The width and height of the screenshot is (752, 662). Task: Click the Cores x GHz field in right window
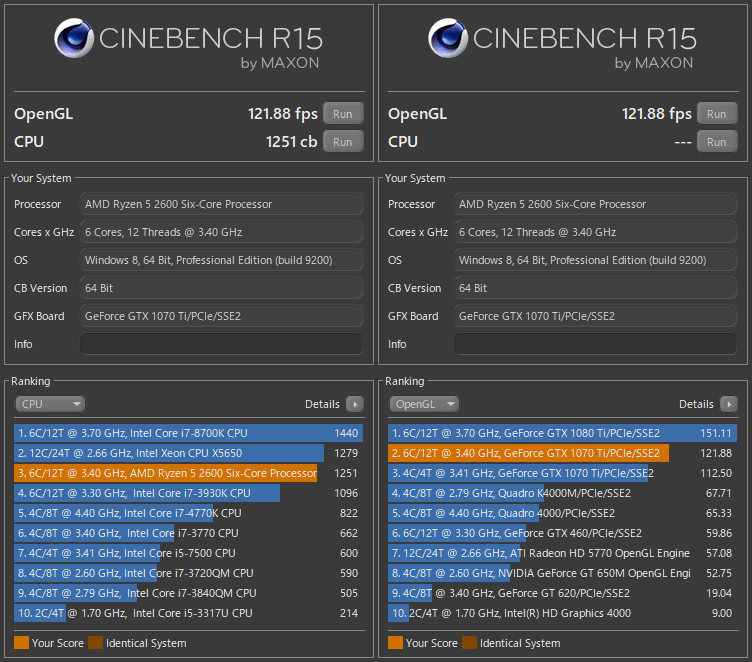[595, 232]
